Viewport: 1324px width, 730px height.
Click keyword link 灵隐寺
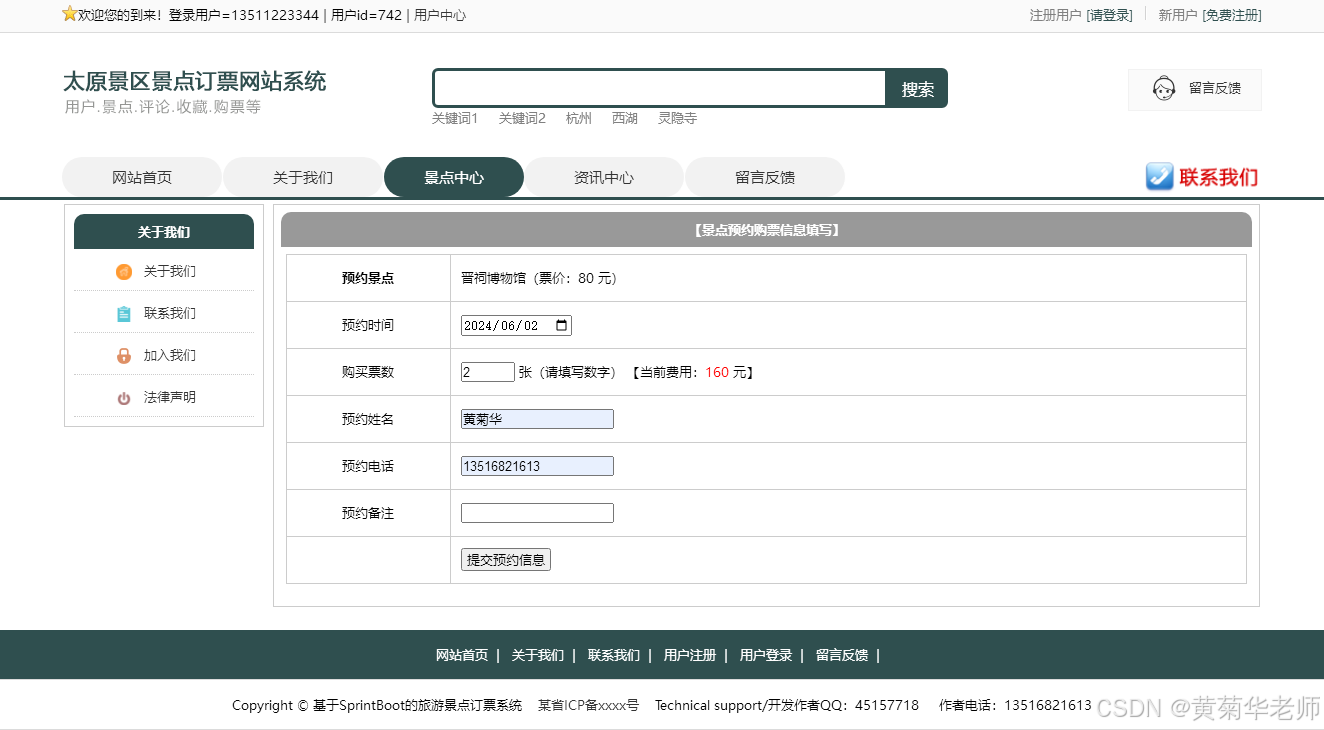[x=677, y=118]
